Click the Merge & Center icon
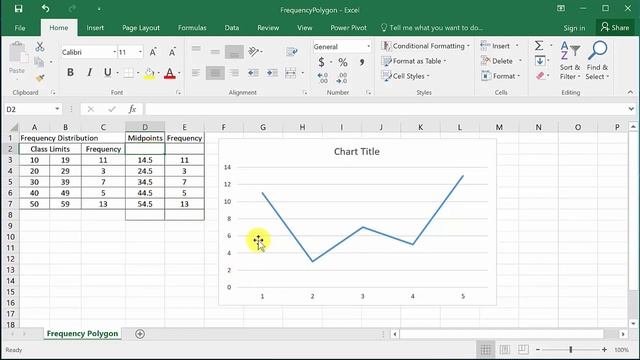The width and height of the screenshot is (640, 360). [291, 73]
